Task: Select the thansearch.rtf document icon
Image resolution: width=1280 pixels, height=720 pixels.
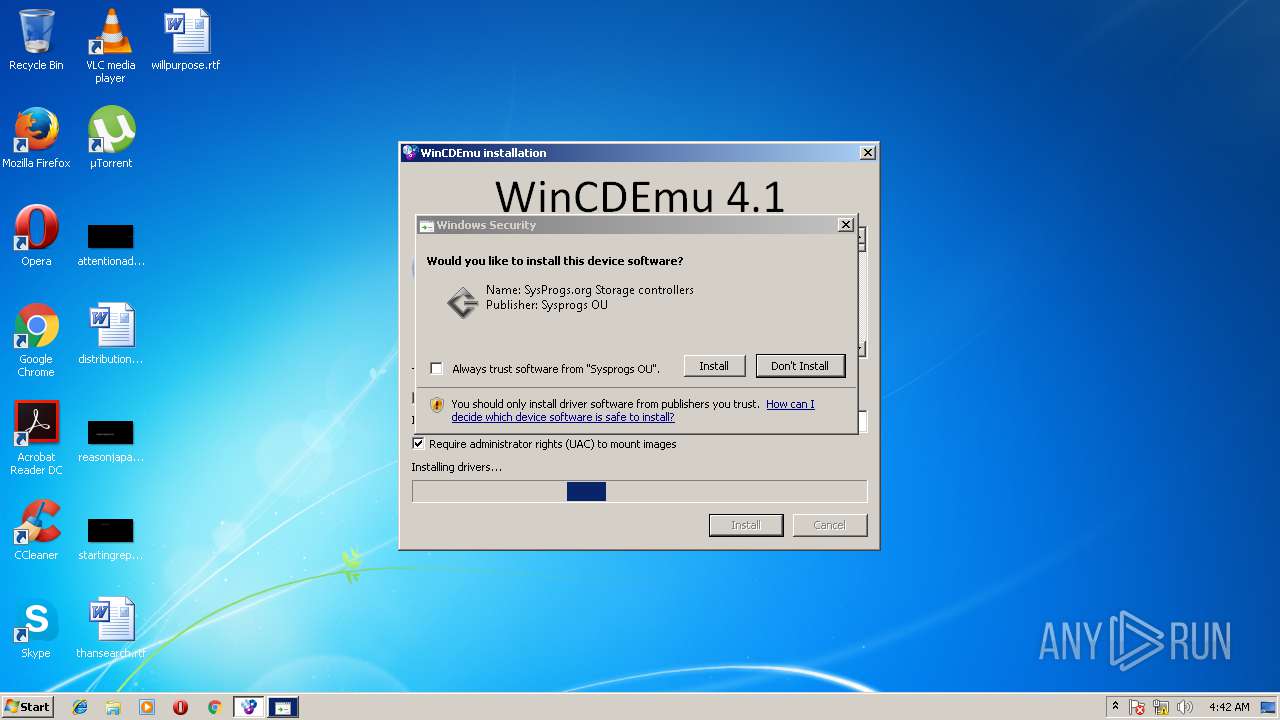Action: (110, 628)
